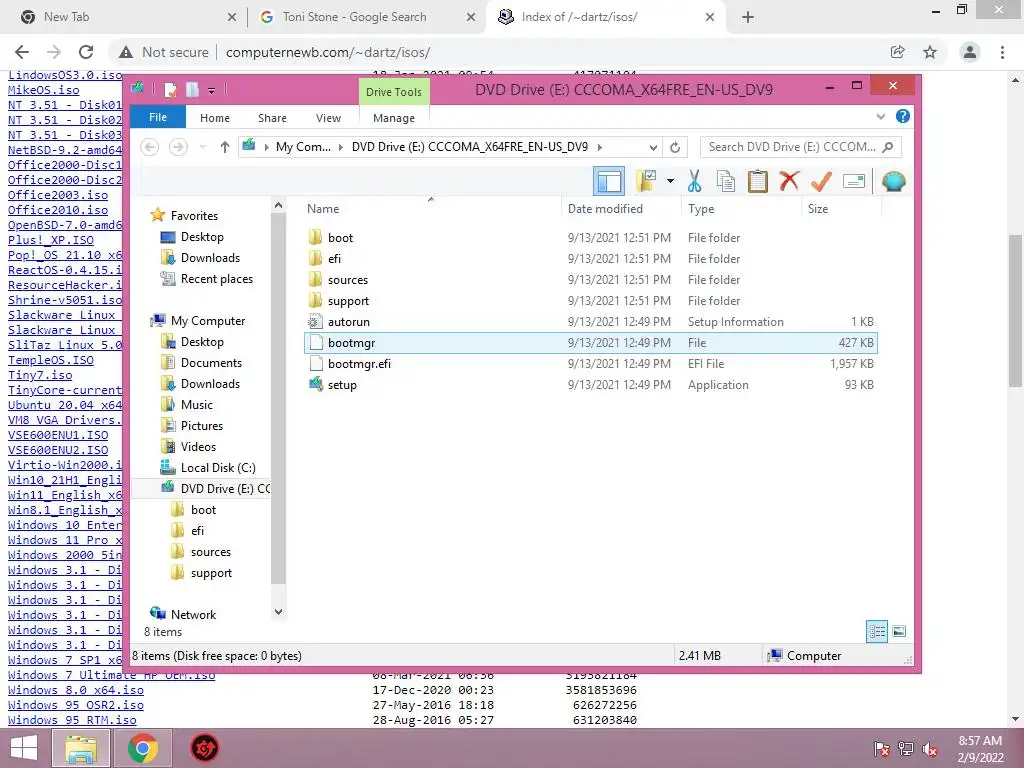Open Documents in navigation pane

(211, 362)
